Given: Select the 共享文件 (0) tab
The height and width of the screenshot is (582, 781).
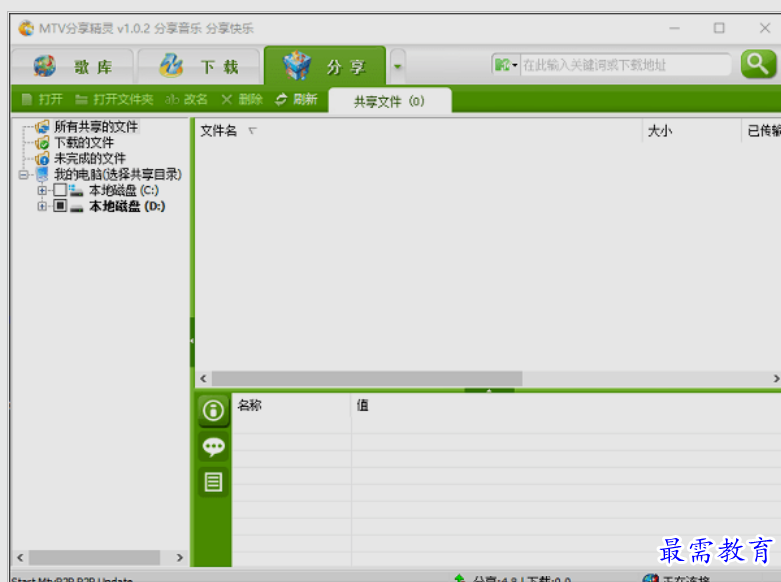Looking at the screenshot, I should [390, 101].
